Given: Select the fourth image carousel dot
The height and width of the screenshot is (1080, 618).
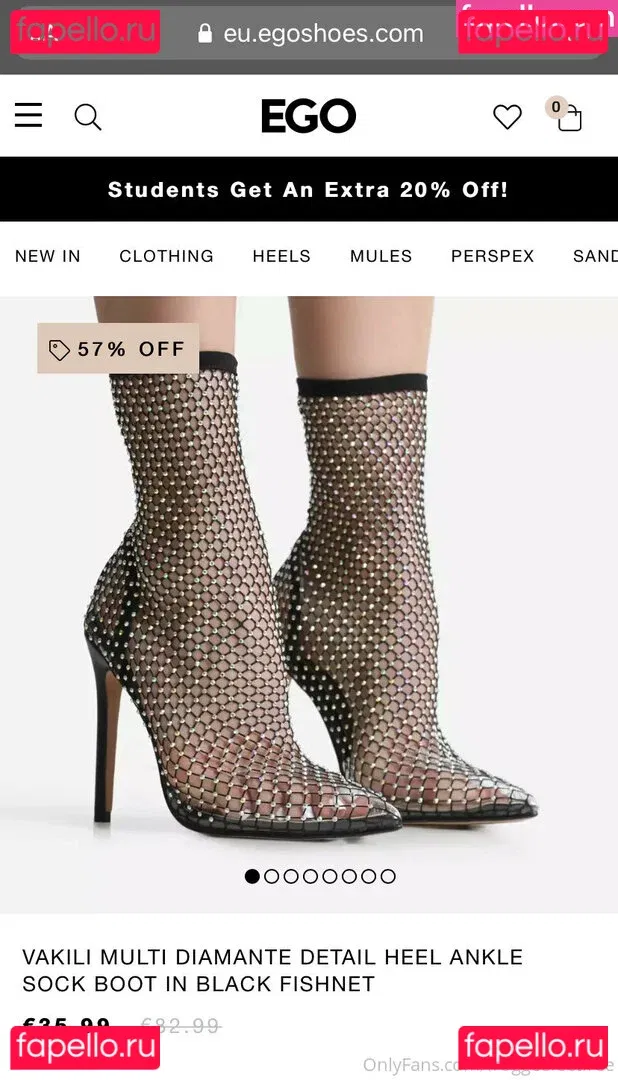Looking at the screenshot, I should (311, 876).
